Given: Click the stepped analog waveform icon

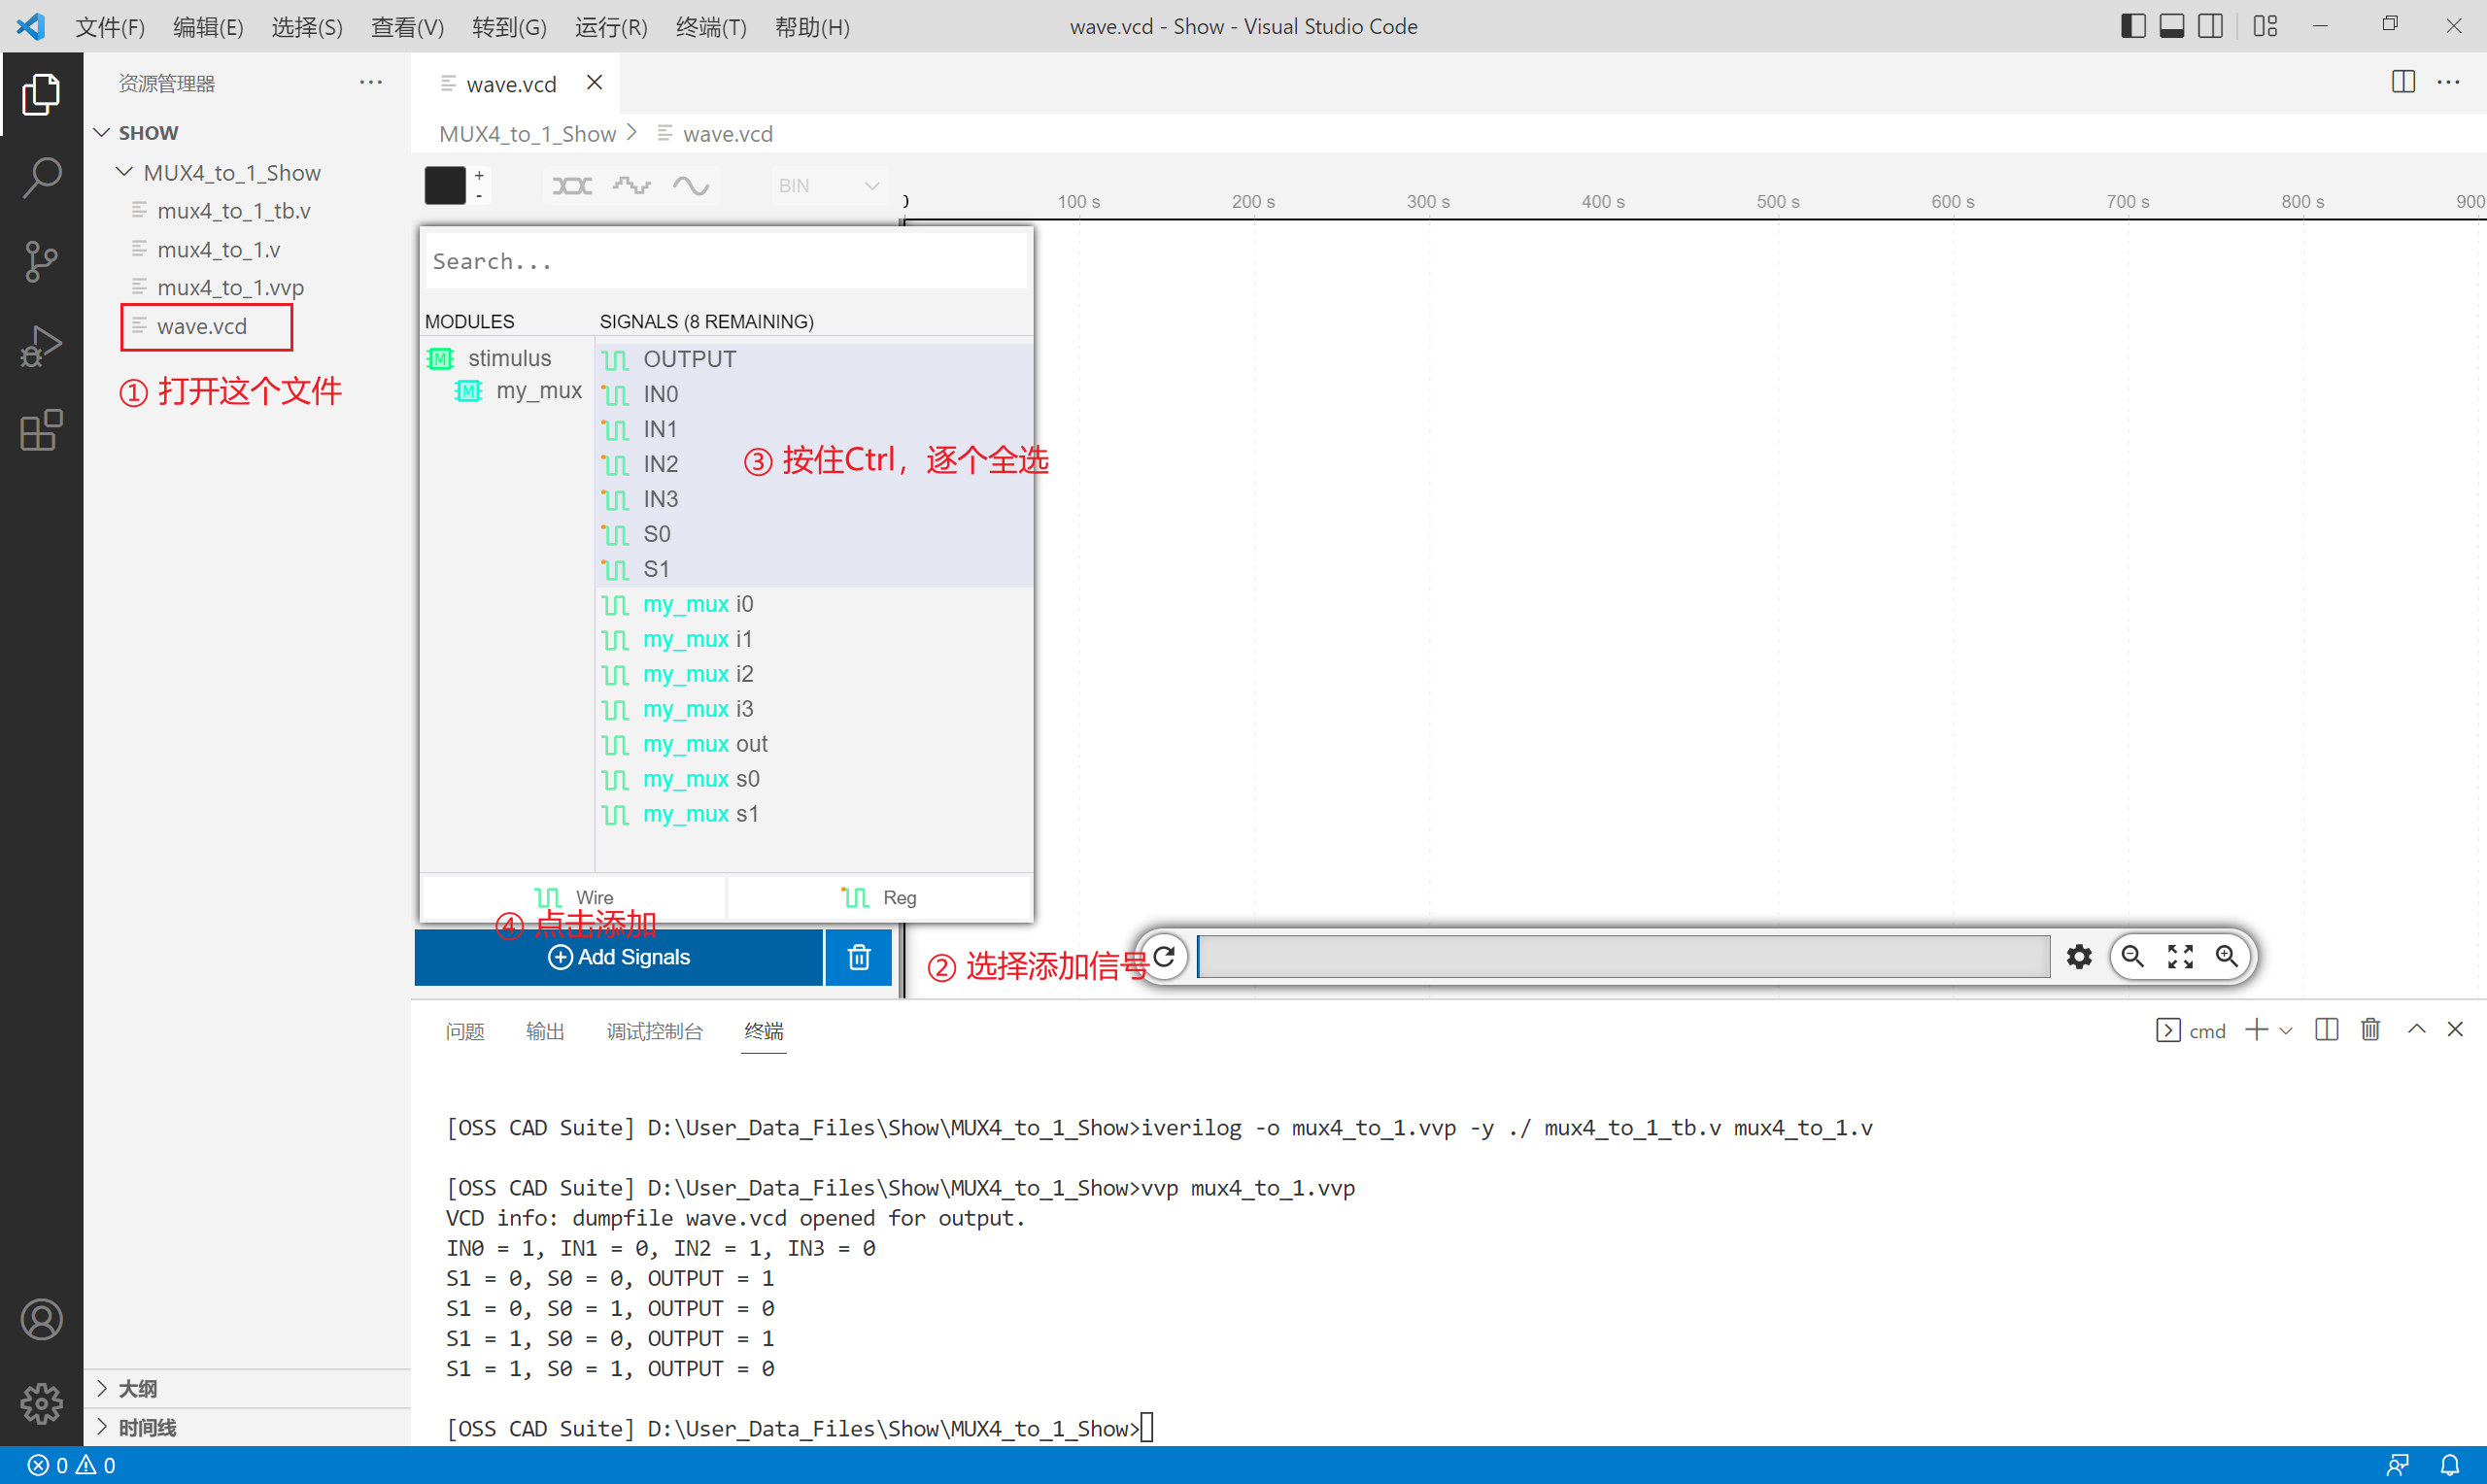Looking at the screenshot, I should (x=632, y=186).
